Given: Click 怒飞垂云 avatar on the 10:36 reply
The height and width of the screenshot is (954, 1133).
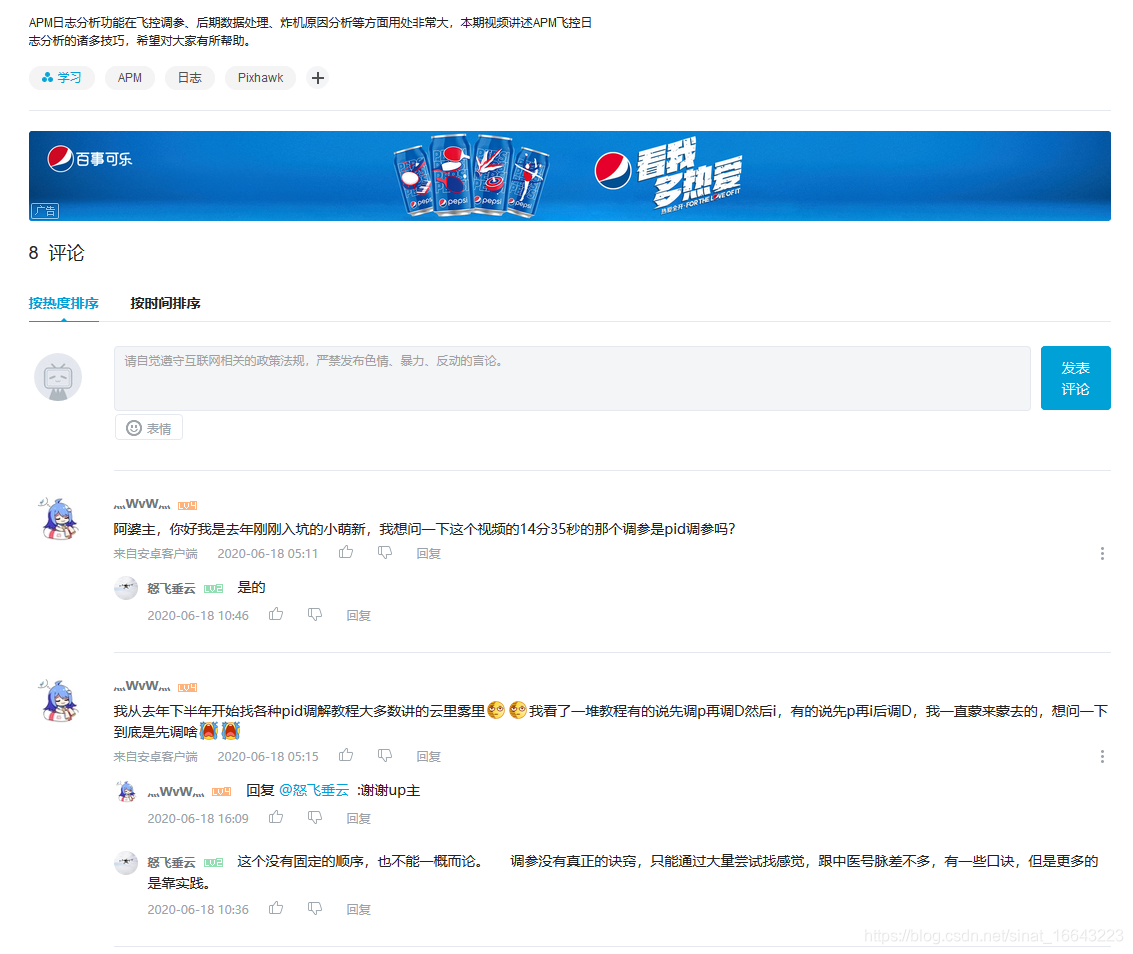Looking at the screenshot, I should click(x=126, y=862).
